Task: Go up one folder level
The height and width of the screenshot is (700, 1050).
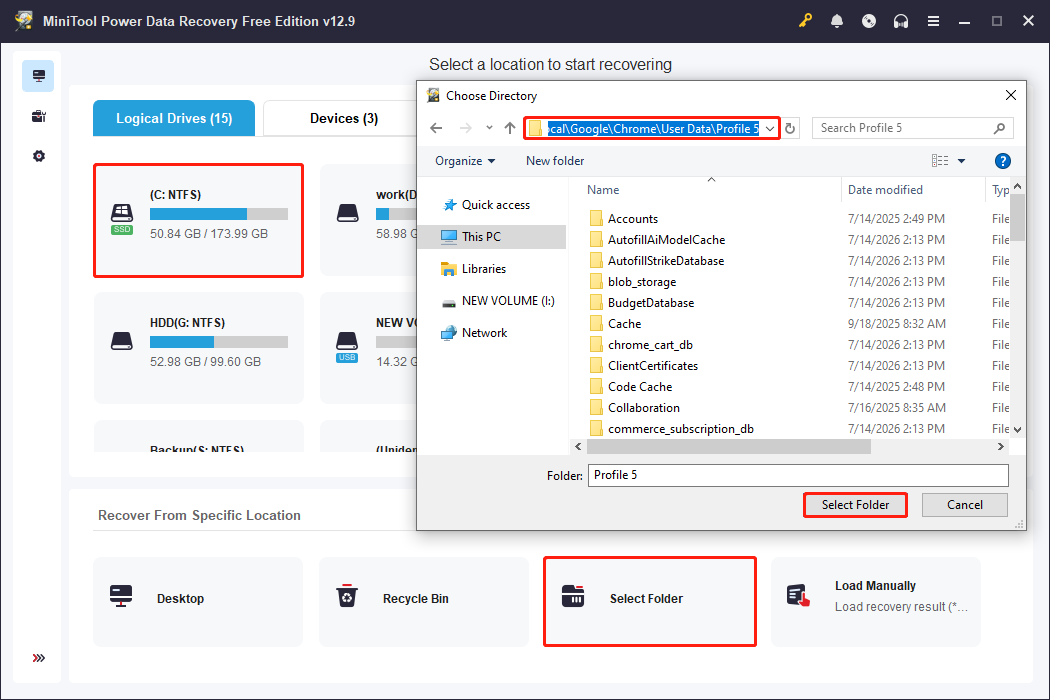Action: coord(510,128)
